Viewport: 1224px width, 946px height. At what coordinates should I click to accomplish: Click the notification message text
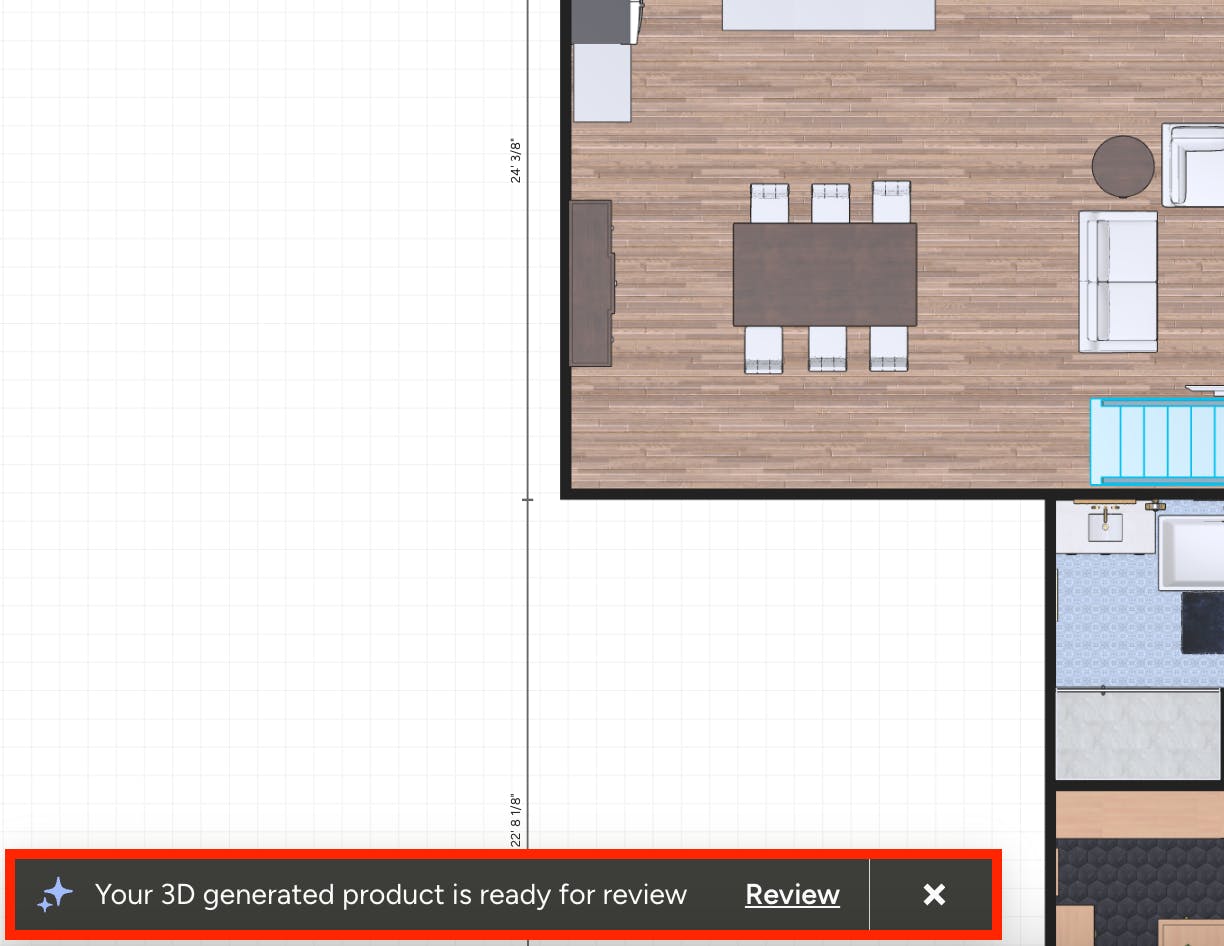click(391, 894)
